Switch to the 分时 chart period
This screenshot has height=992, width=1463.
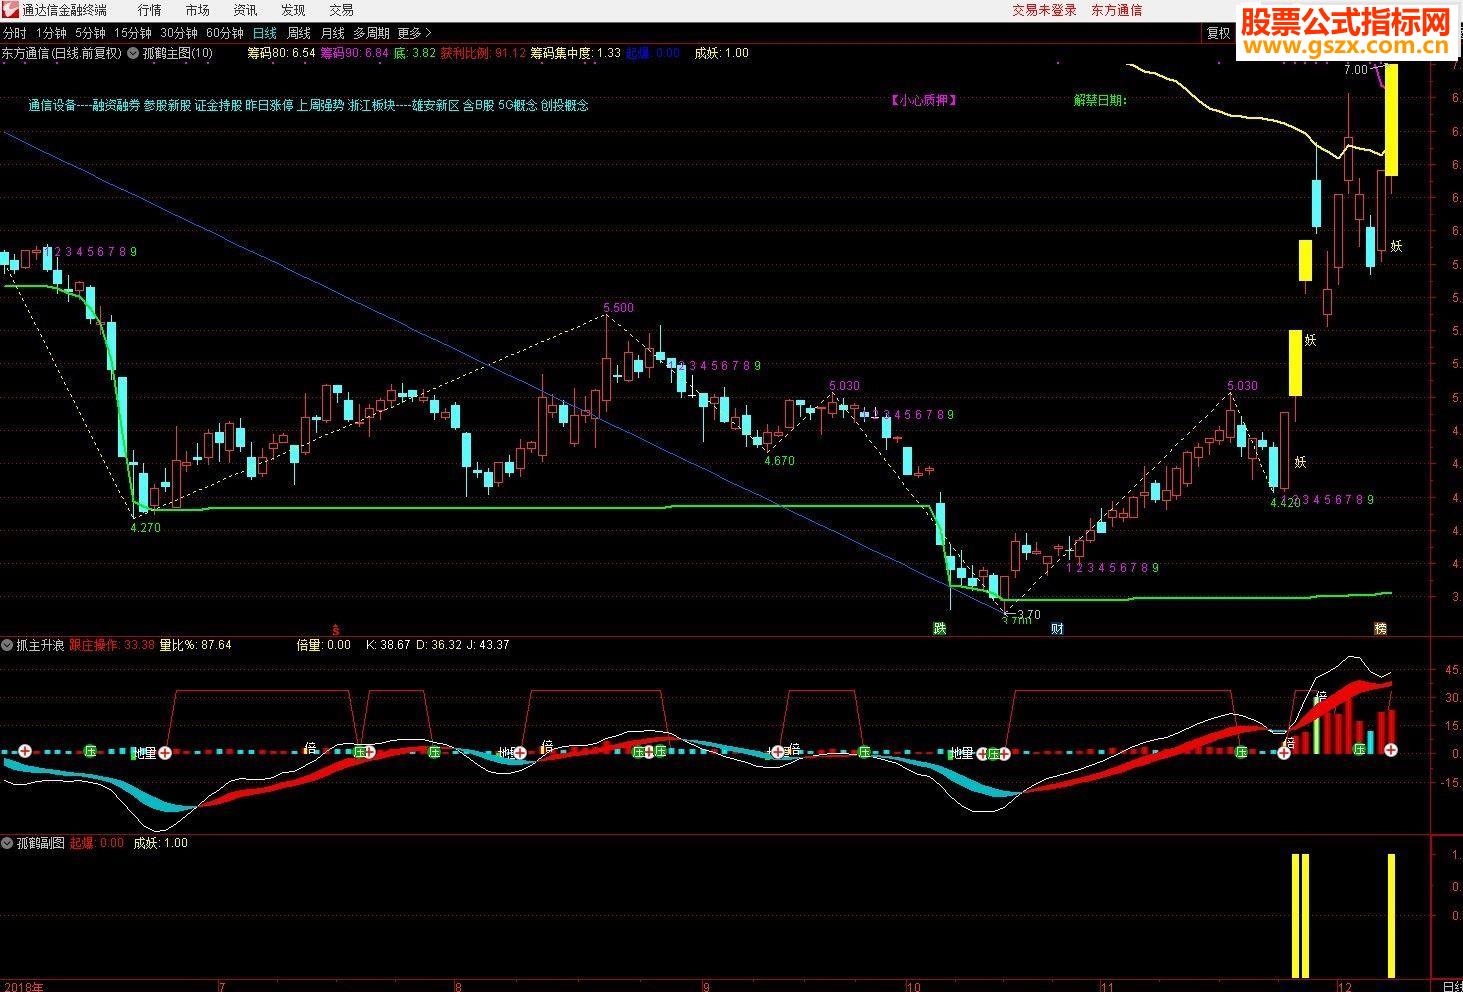click(x=15, y=33)
